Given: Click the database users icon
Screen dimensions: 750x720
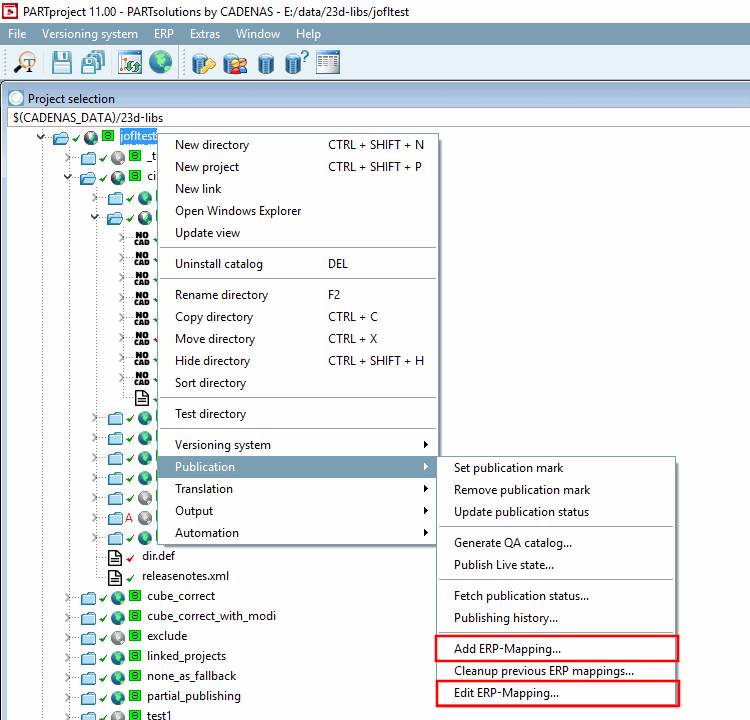Looking at the screenshot, I should [x=235, y=63].
